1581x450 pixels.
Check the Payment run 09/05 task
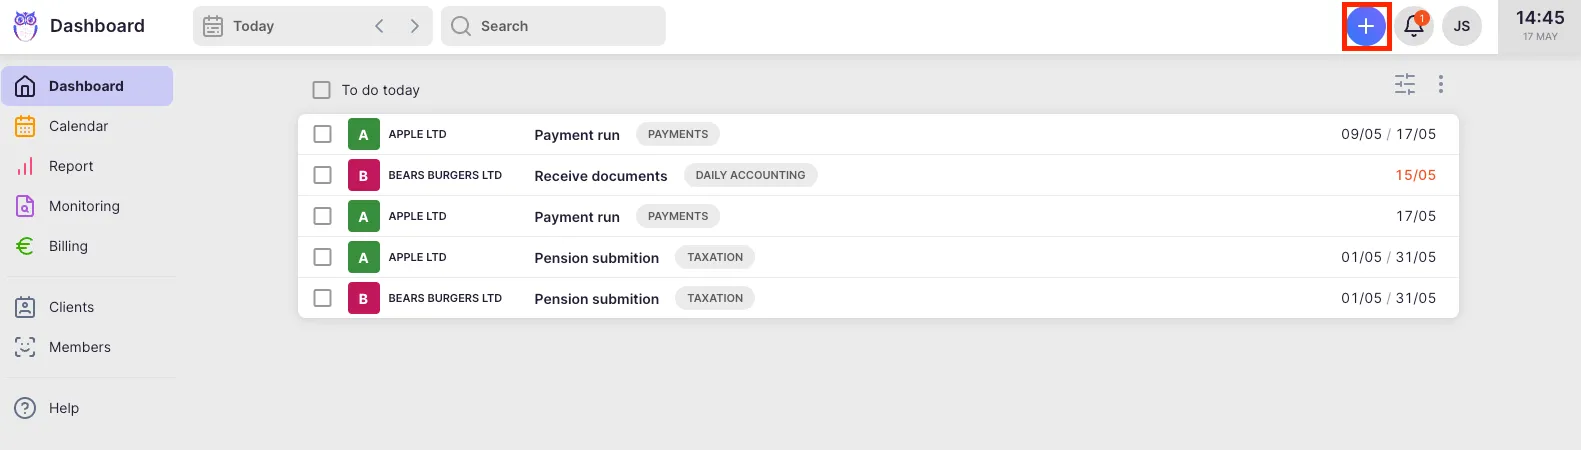[322, 134]
